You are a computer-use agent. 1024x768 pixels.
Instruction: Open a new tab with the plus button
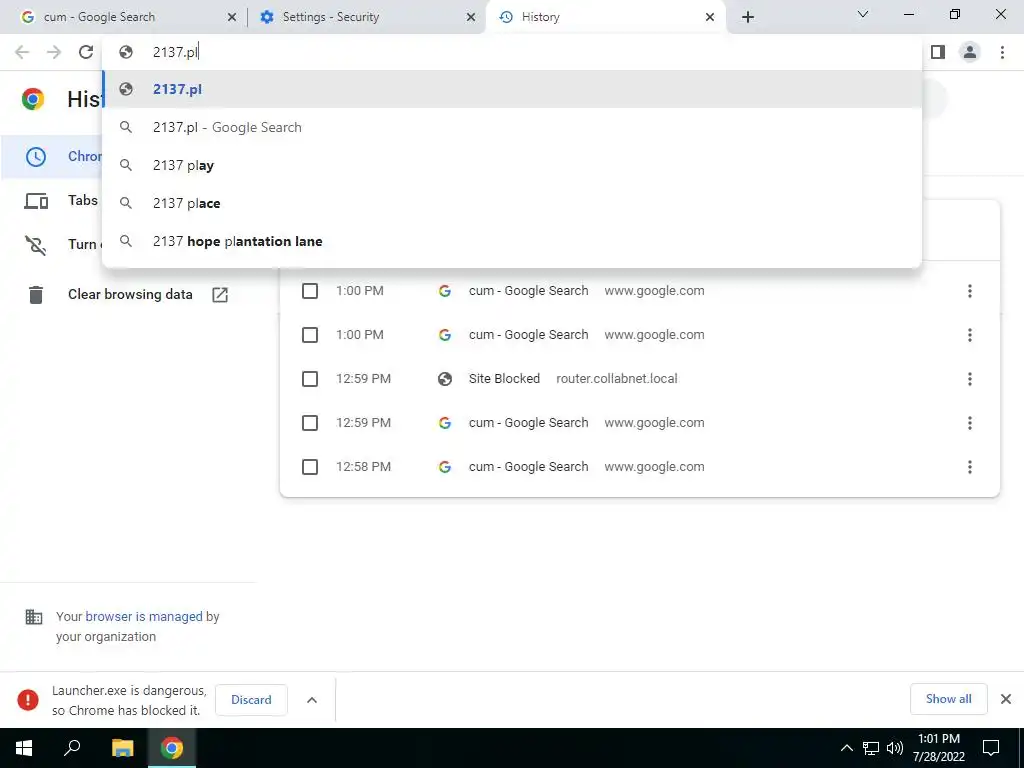tap(748, 17)
